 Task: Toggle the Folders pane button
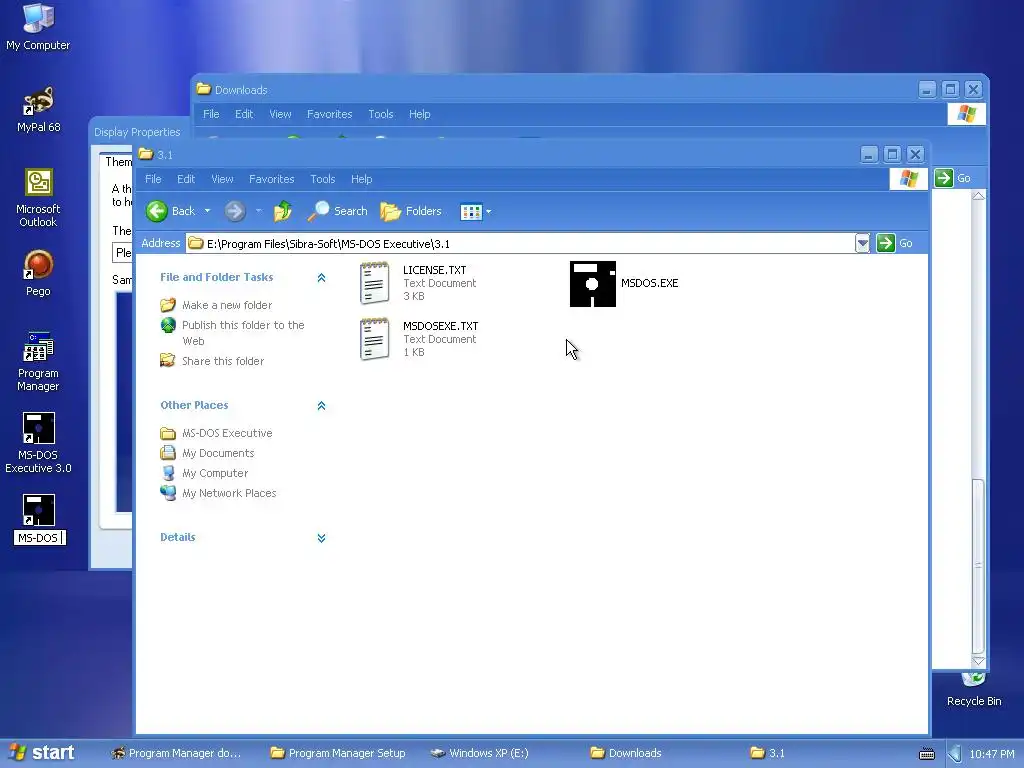[411, 211]
